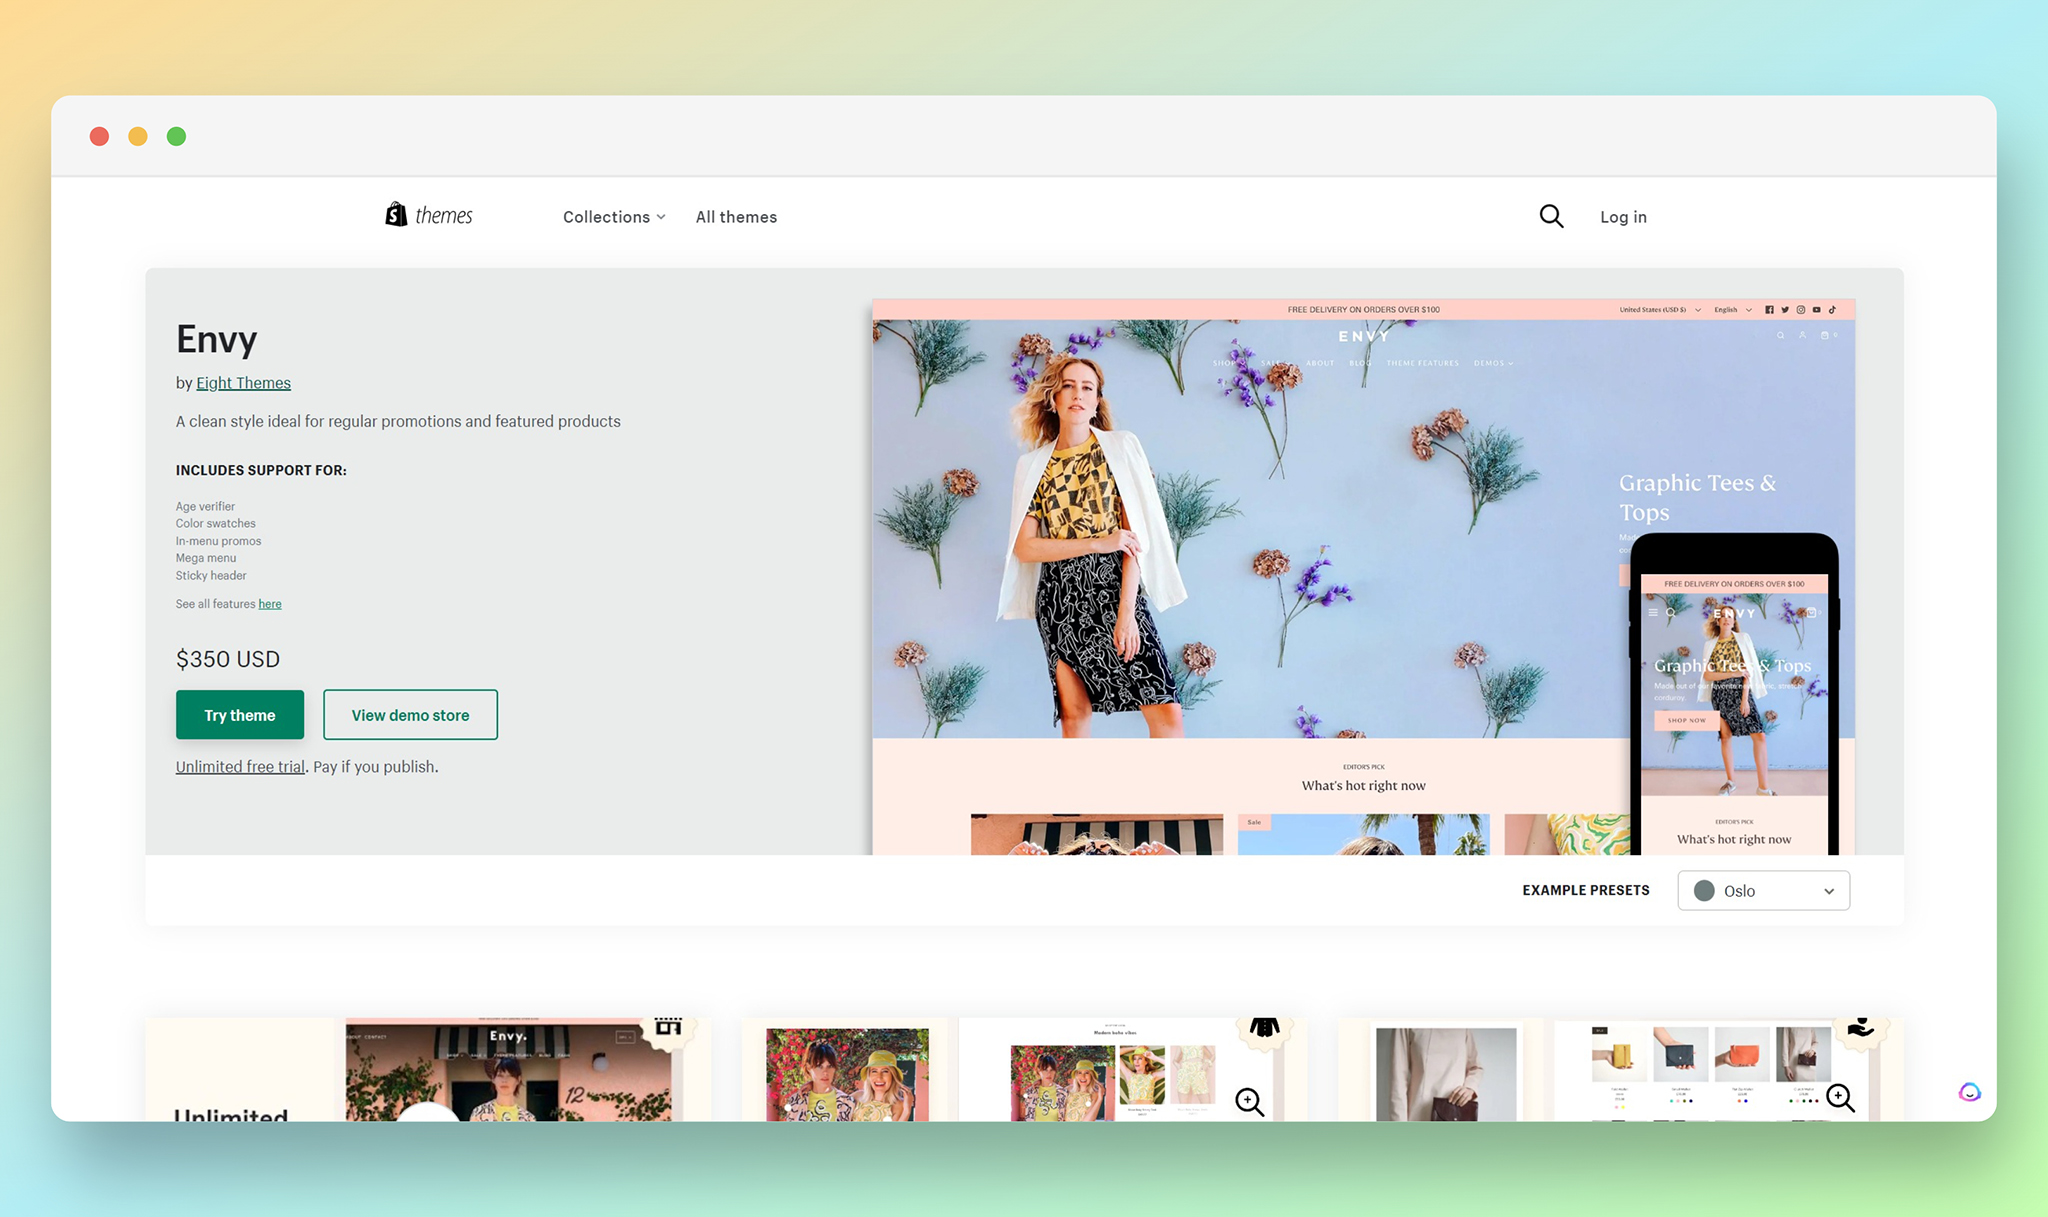Click the Twitter icon in the banner
Screen dimensions: 2048x1217
1785,310
